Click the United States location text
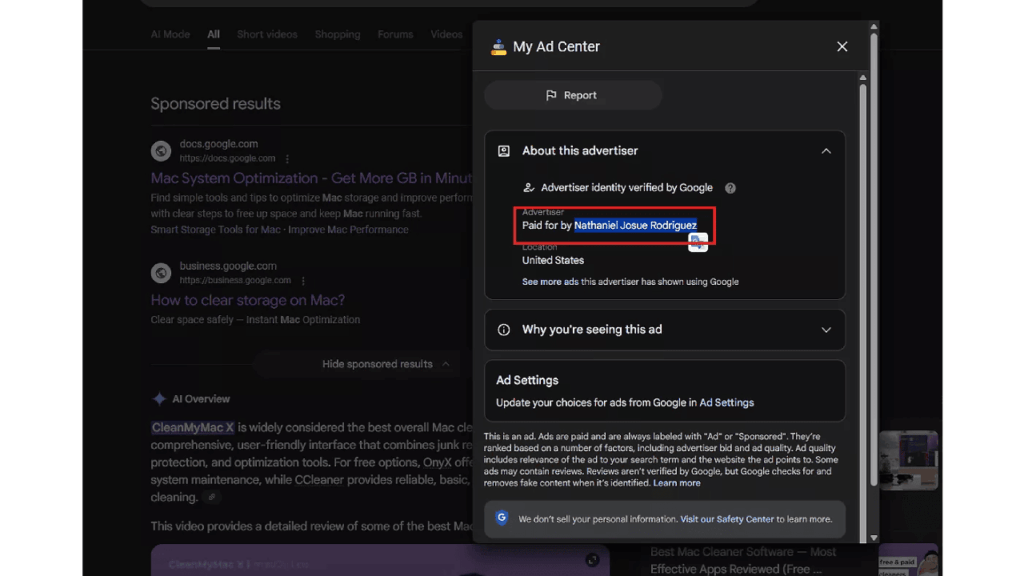The width and height of the screenshot is (1024, 576). [552, 260]
